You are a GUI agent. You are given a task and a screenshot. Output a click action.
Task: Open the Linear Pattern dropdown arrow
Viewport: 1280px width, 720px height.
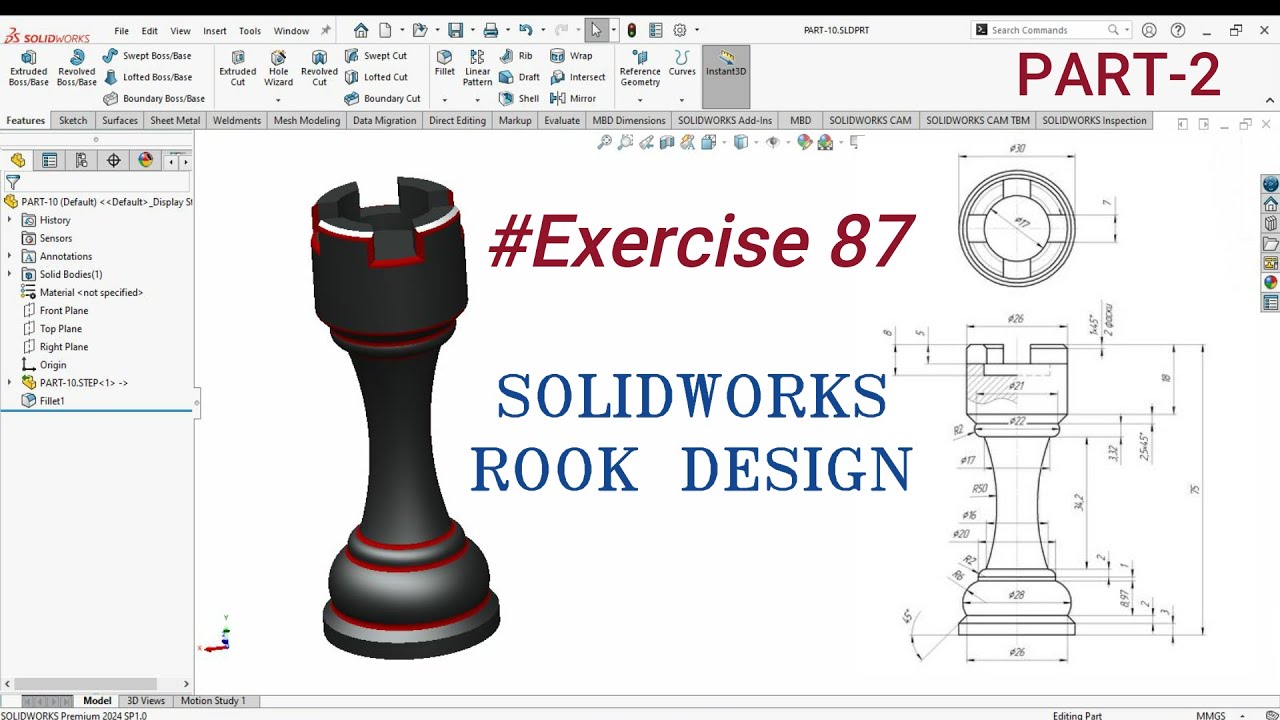click(477, 100)
